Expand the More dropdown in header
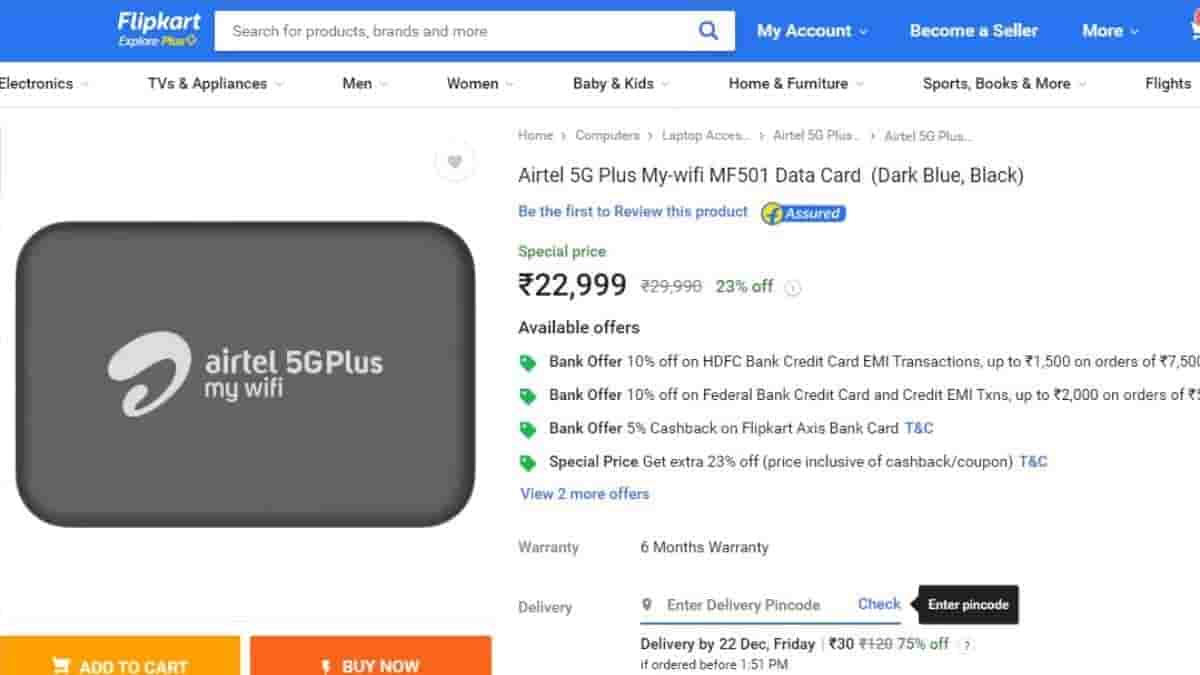The height and width of the screenshot is (675, 1200). click(x=1110, y=31)
